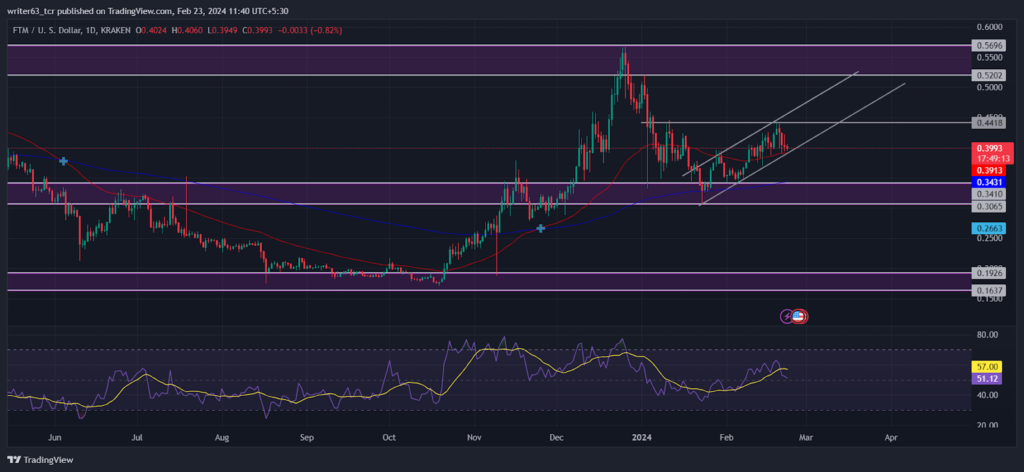The width and height of the screenshot is (1024, 472).
Task: Click the high value H0.4060
Action: pyautogui.click(x=188, y=30)
